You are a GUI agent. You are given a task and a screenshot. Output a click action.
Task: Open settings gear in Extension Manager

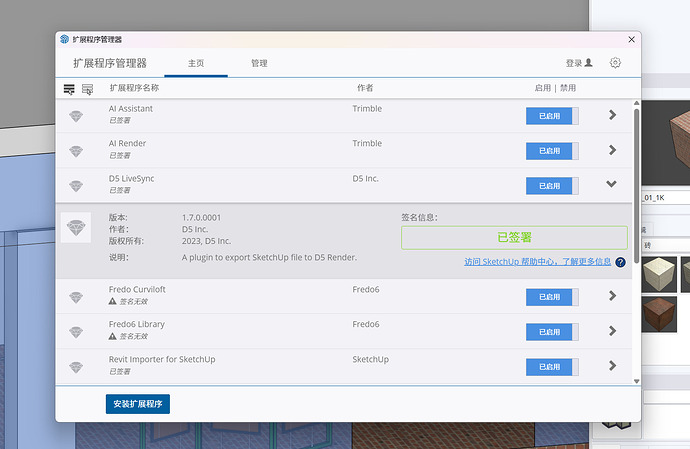tap(615, 63)
